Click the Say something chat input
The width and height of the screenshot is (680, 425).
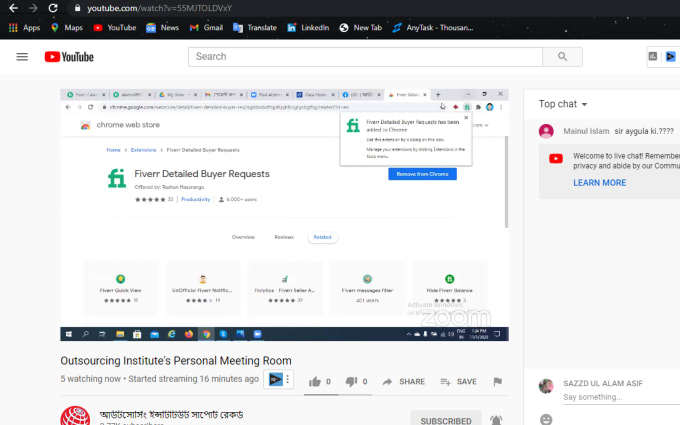point(621,397)
